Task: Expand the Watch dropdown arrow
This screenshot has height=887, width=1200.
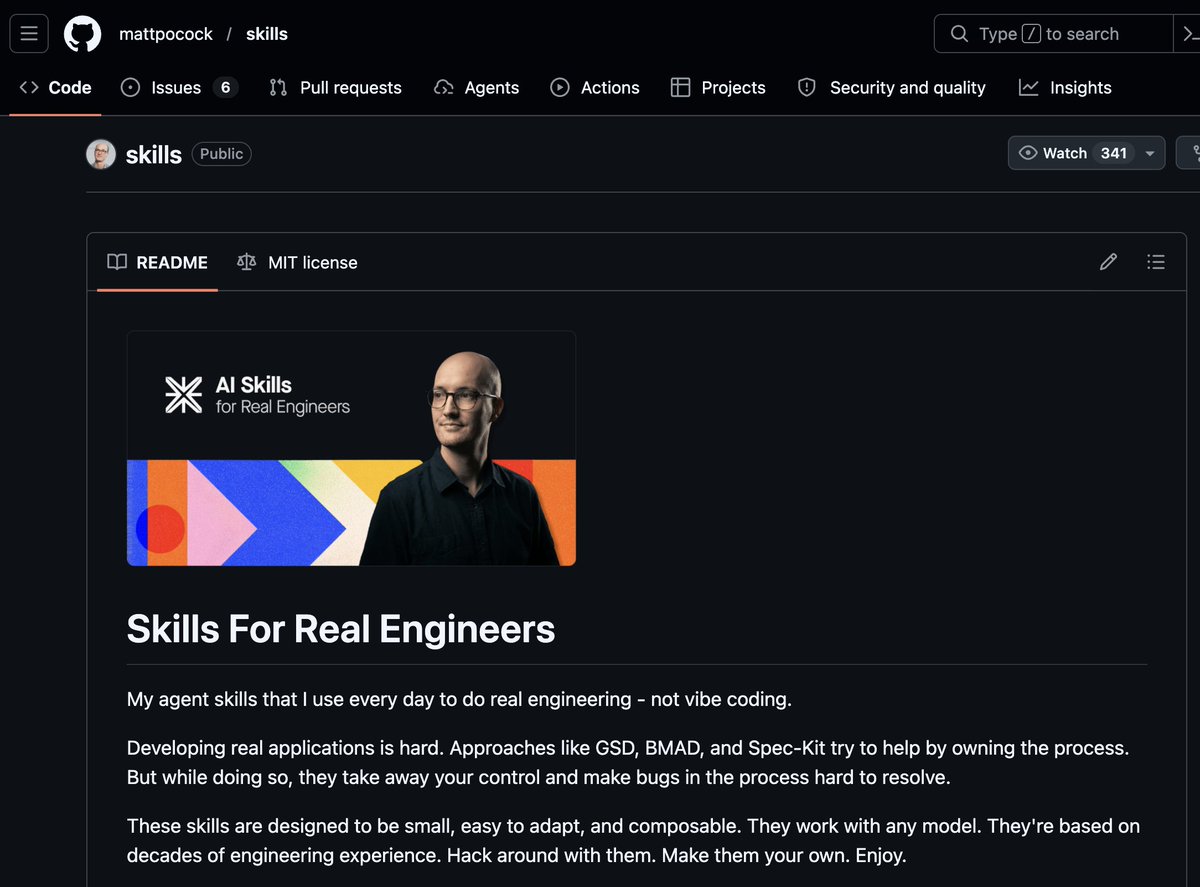Action: pyautogui.click(x=1150, y=153)
